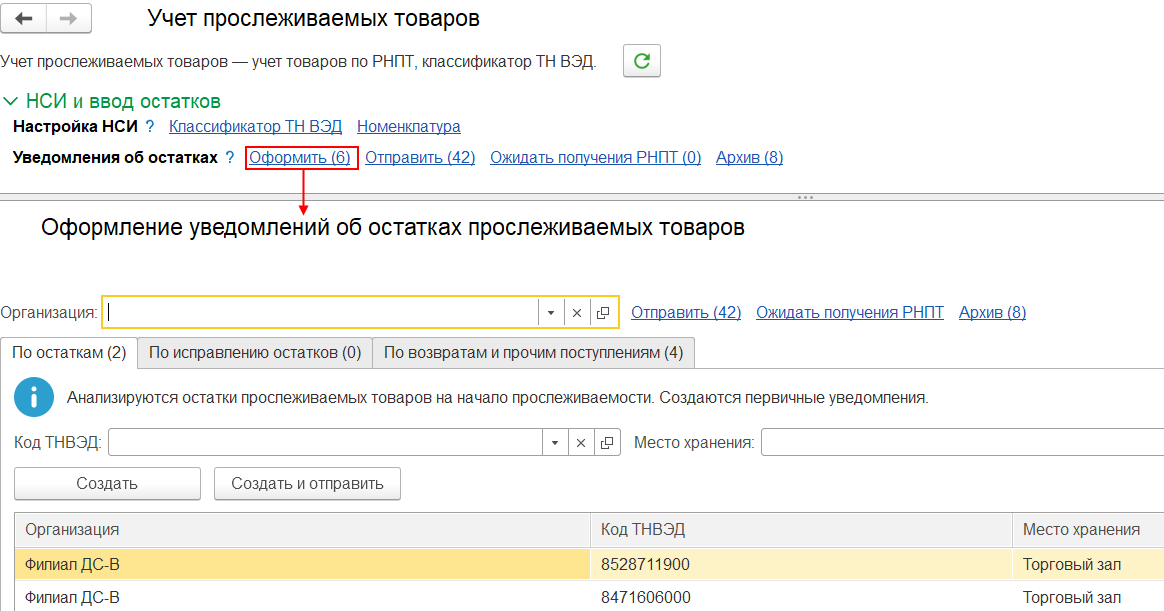Screen dimensions: 1164x611
Task: Expand the Код ТНВЭД dropdown list
Action: pos(555,443)
